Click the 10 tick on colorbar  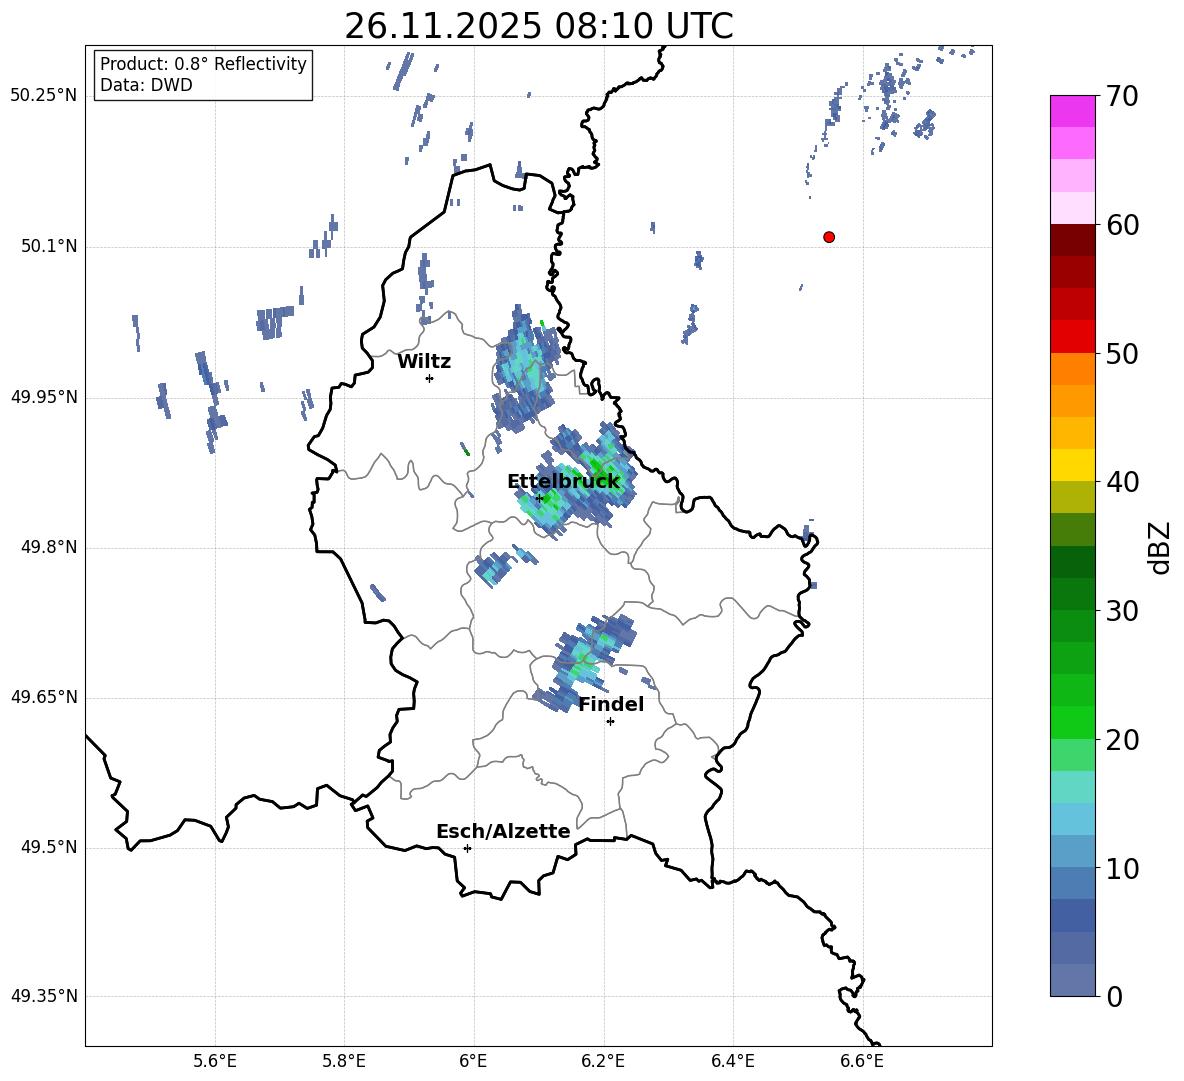pos(1122,868)
